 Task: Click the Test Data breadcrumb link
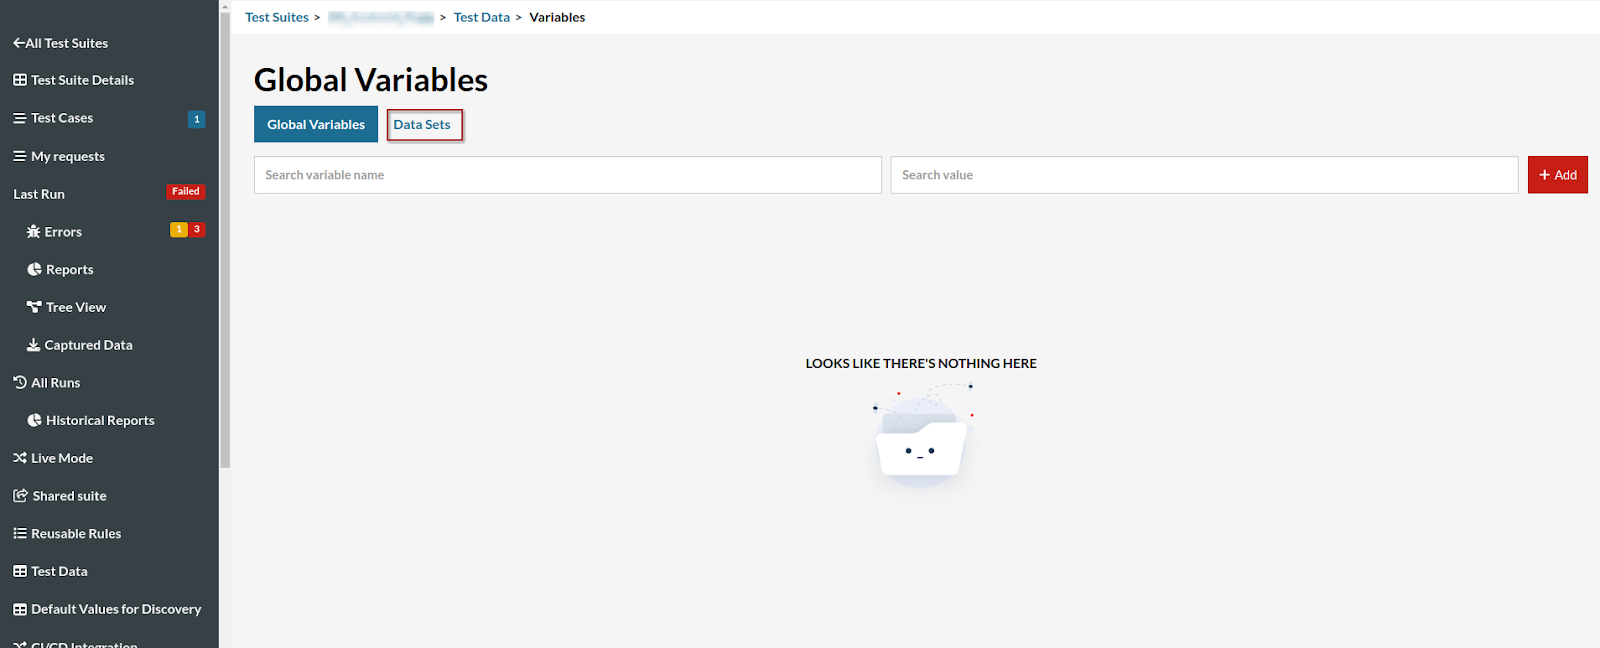[481, 17]
